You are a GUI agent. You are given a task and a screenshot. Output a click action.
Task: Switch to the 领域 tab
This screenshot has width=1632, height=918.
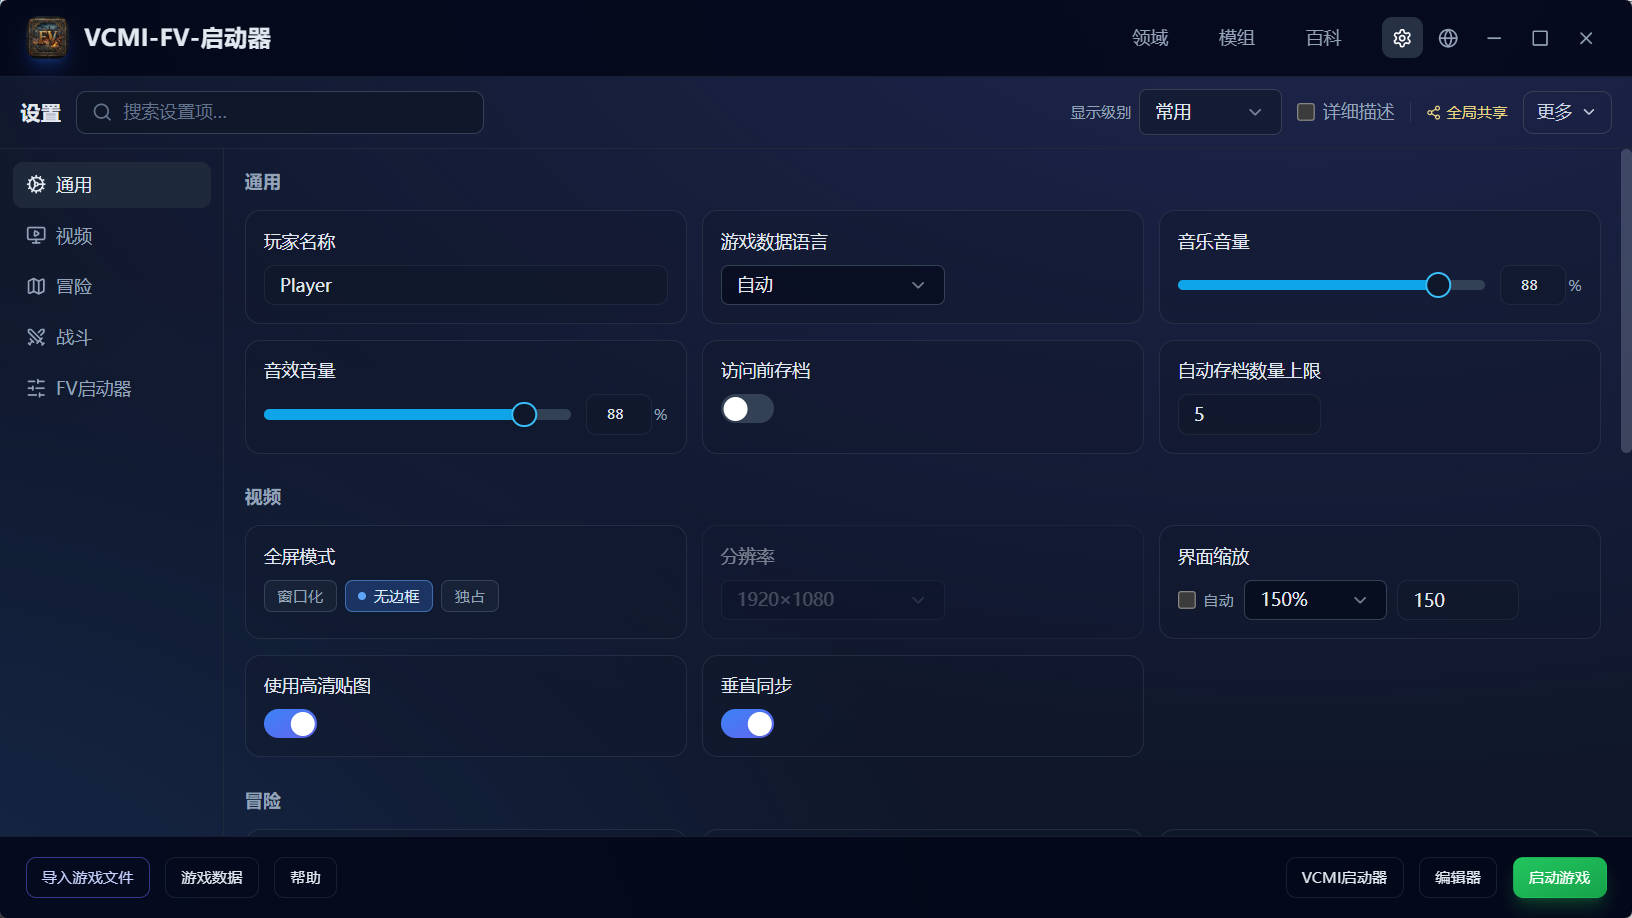tap(1150, 38)
